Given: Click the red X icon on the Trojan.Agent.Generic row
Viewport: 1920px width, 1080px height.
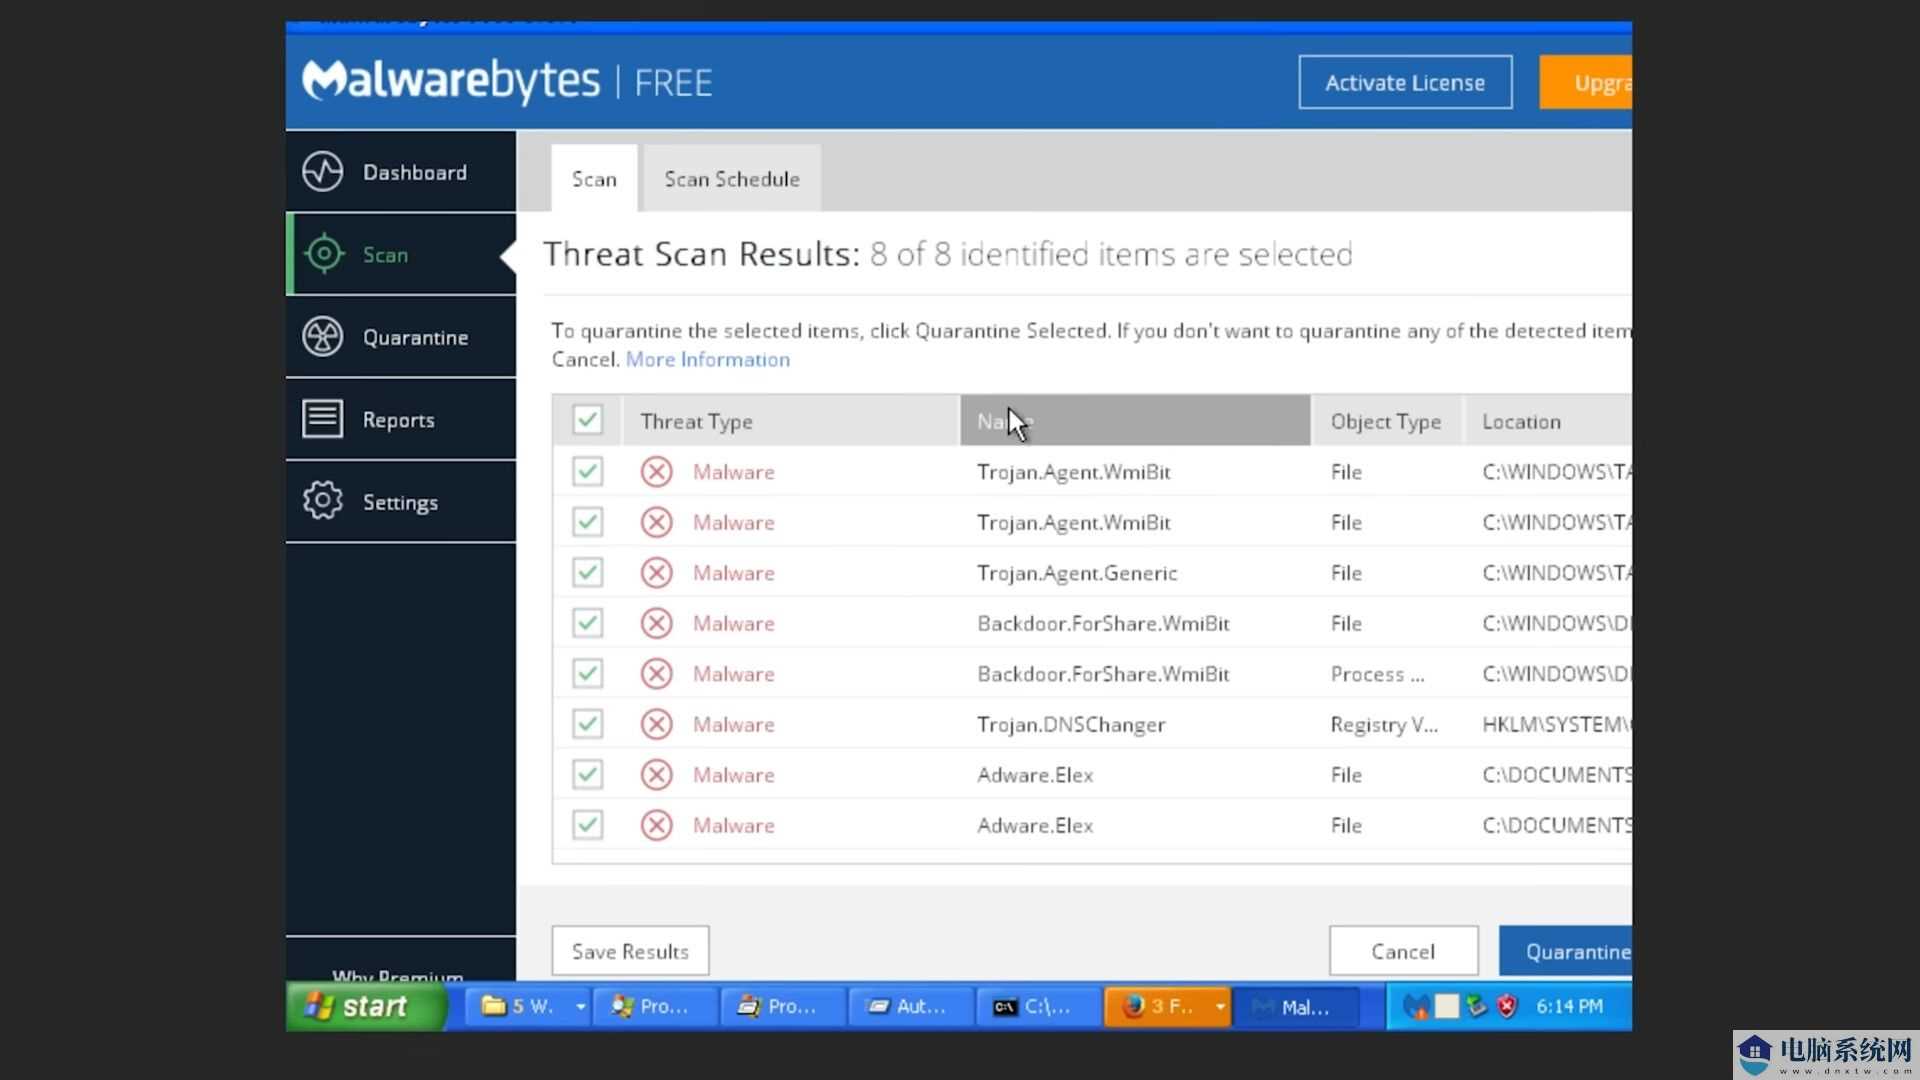Looking at the screenshot, I should [x=657, y=573].
